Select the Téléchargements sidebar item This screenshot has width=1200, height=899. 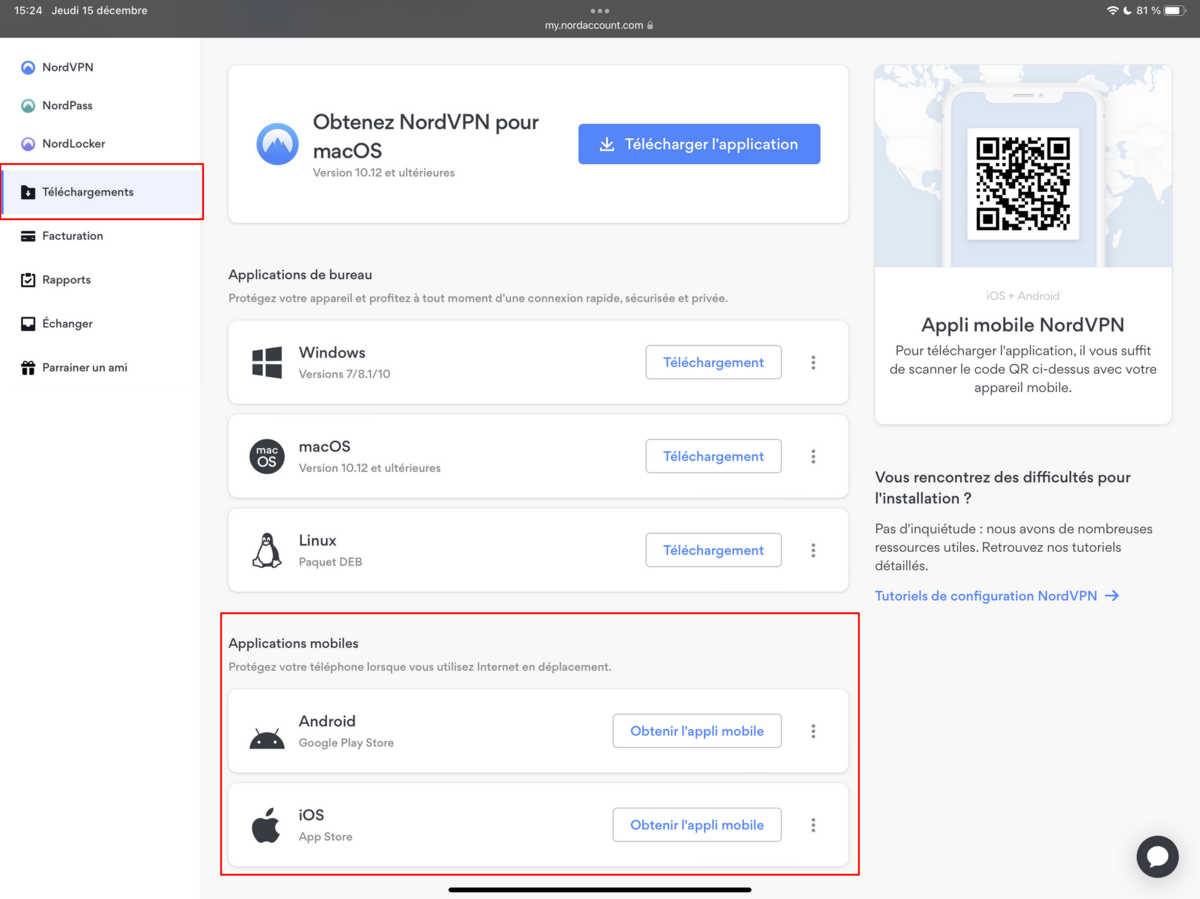tap(100, 192)
